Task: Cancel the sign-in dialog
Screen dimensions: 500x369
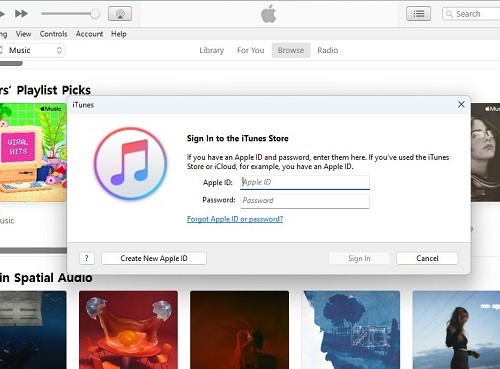Action: 427,258
